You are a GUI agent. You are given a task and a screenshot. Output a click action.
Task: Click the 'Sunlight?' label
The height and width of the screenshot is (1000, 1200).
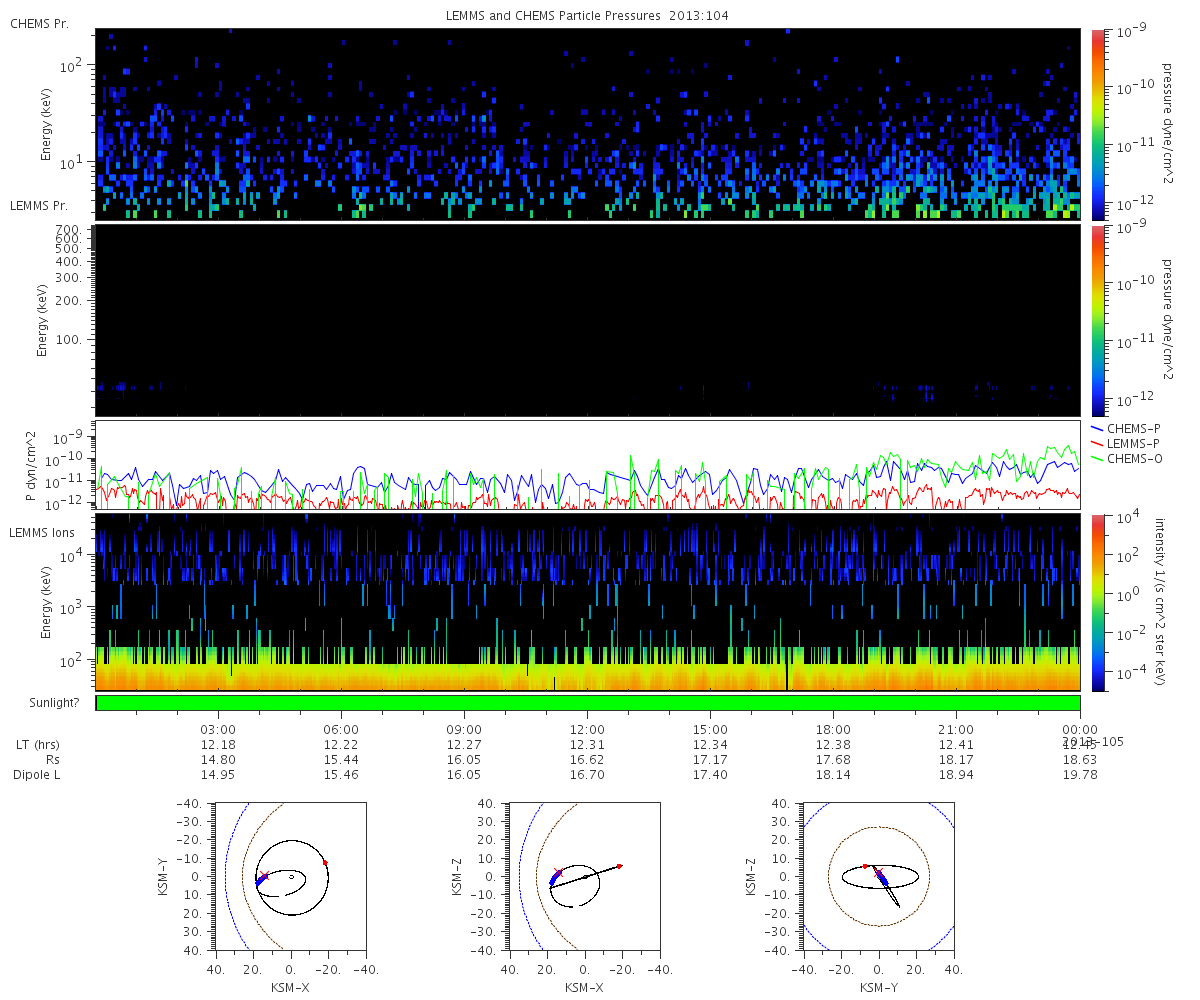pyautogui.click(x=44, y=703)
